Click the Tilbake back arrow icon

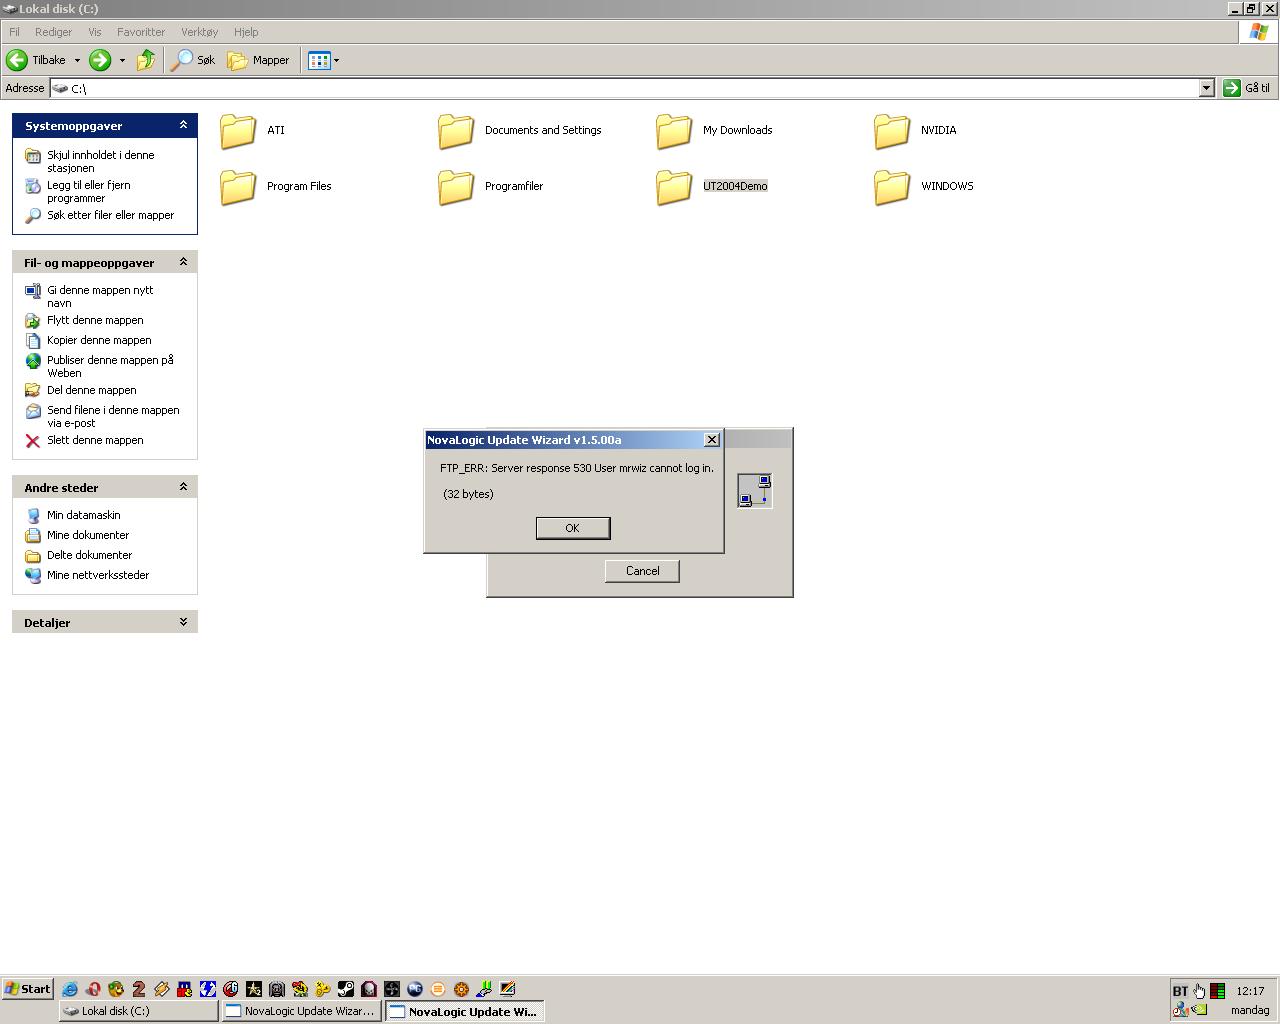pyautogui.click(x=17, y=60)
